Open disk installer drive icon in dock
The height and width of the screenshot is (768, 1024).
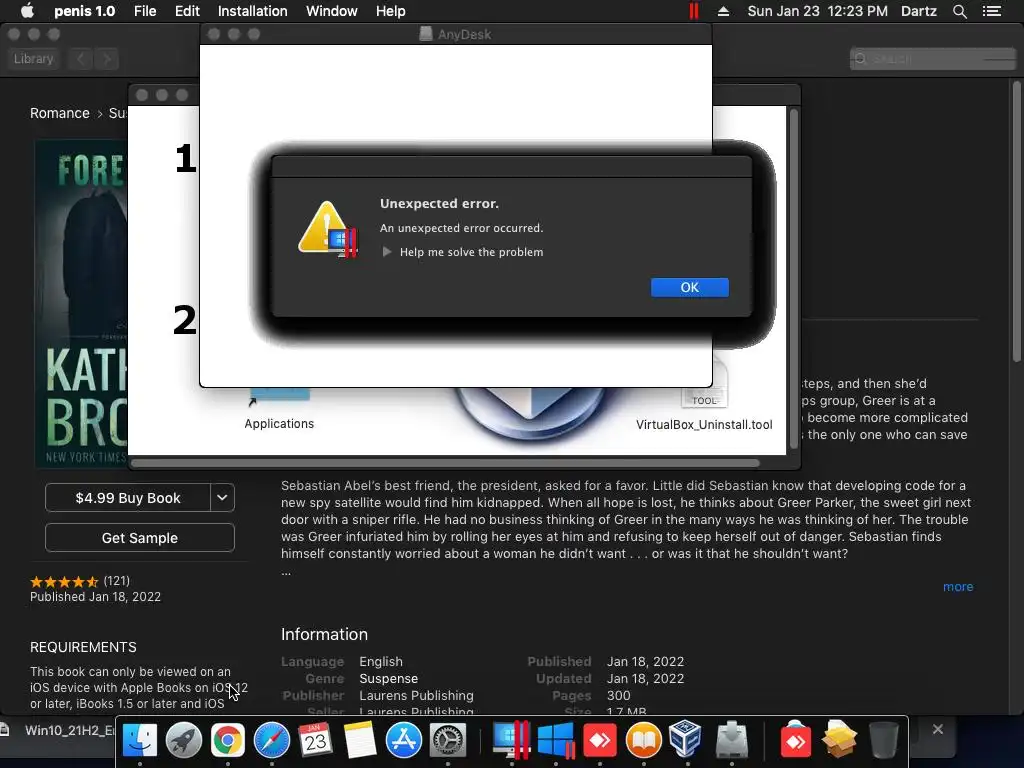click(x=731, y=740)
